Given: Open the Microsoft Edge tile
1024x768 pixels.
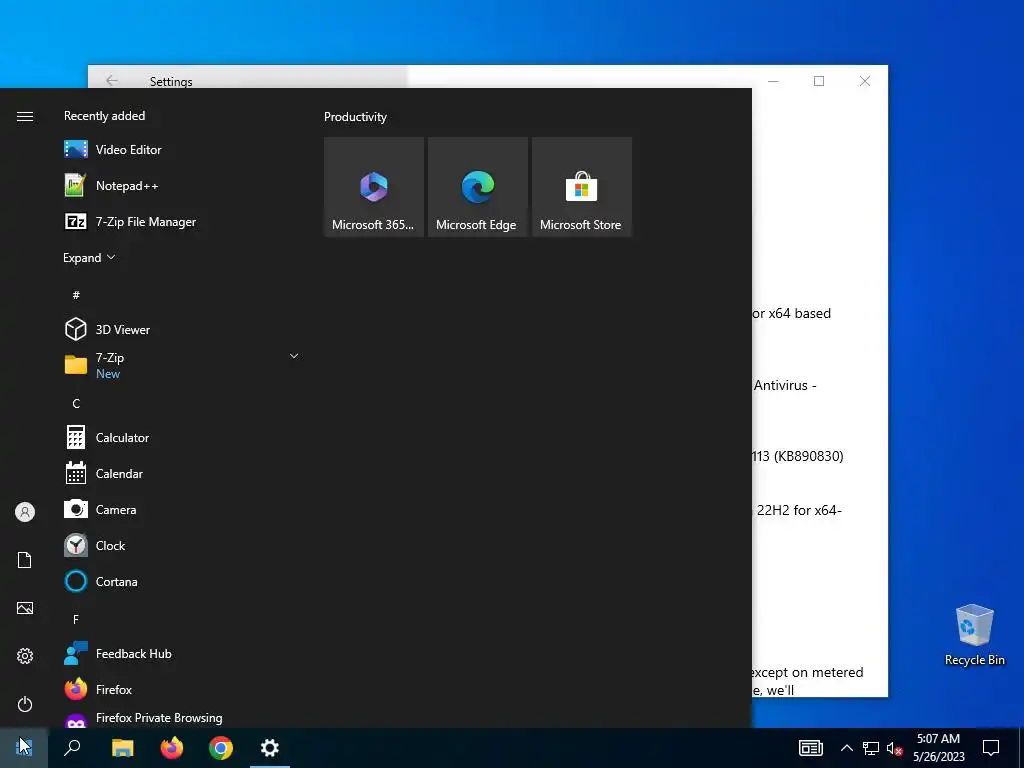Looking at the screenshot, I should click(x=477, y=187).
